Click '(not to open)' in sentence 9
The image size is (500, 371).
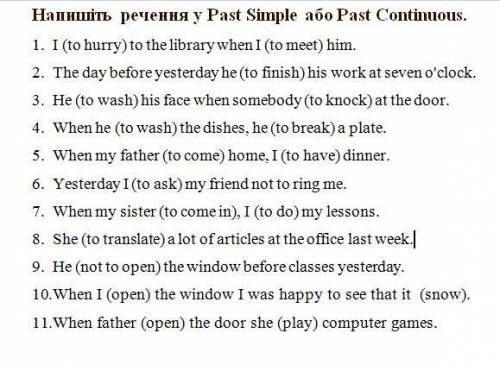(118, 267)
